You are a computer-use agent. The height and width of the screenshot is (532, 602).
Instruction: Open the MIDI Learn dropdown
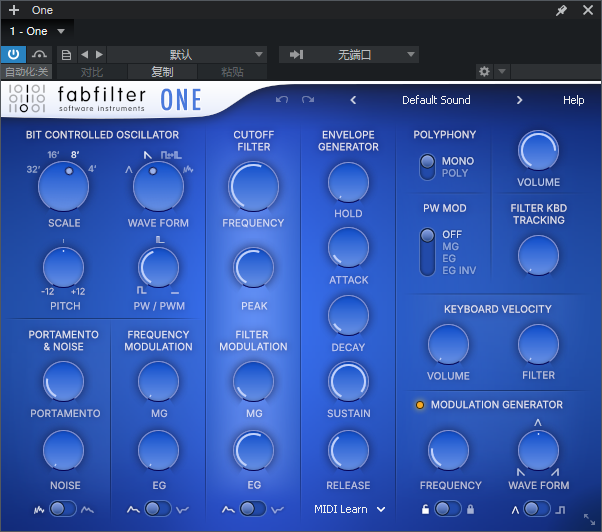coord(349,509)
